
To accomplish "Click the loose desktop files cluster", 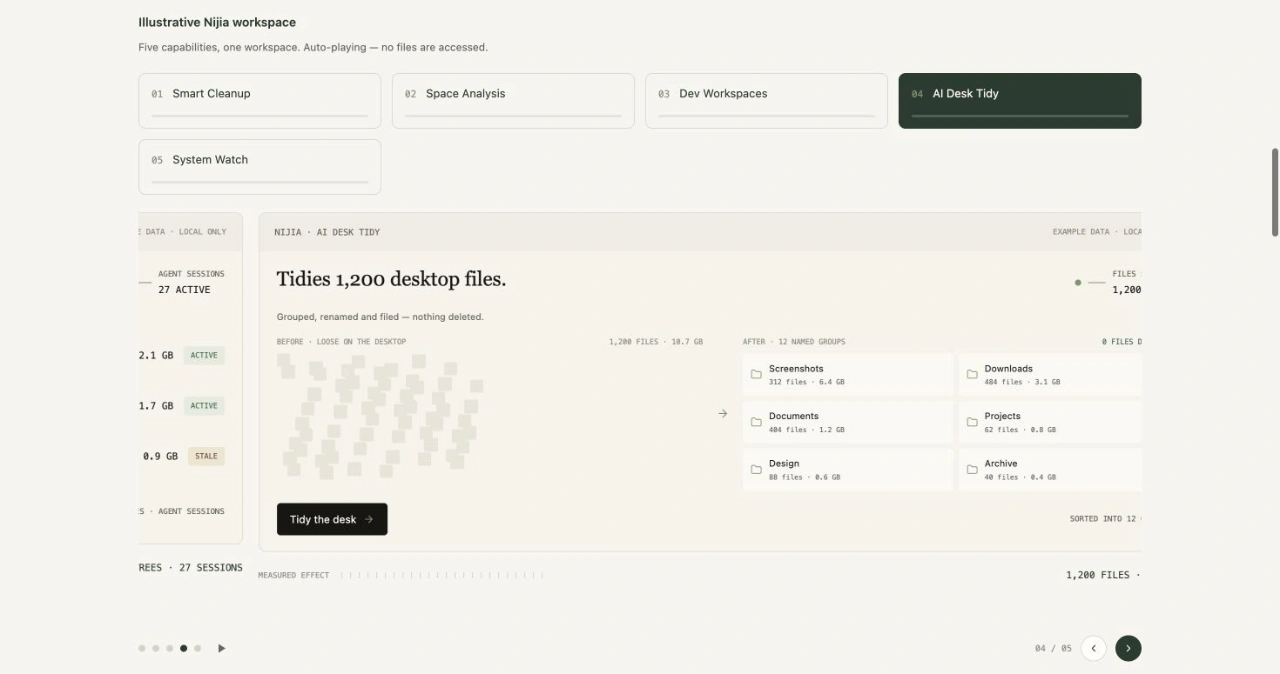I will [x=380, y=415].
